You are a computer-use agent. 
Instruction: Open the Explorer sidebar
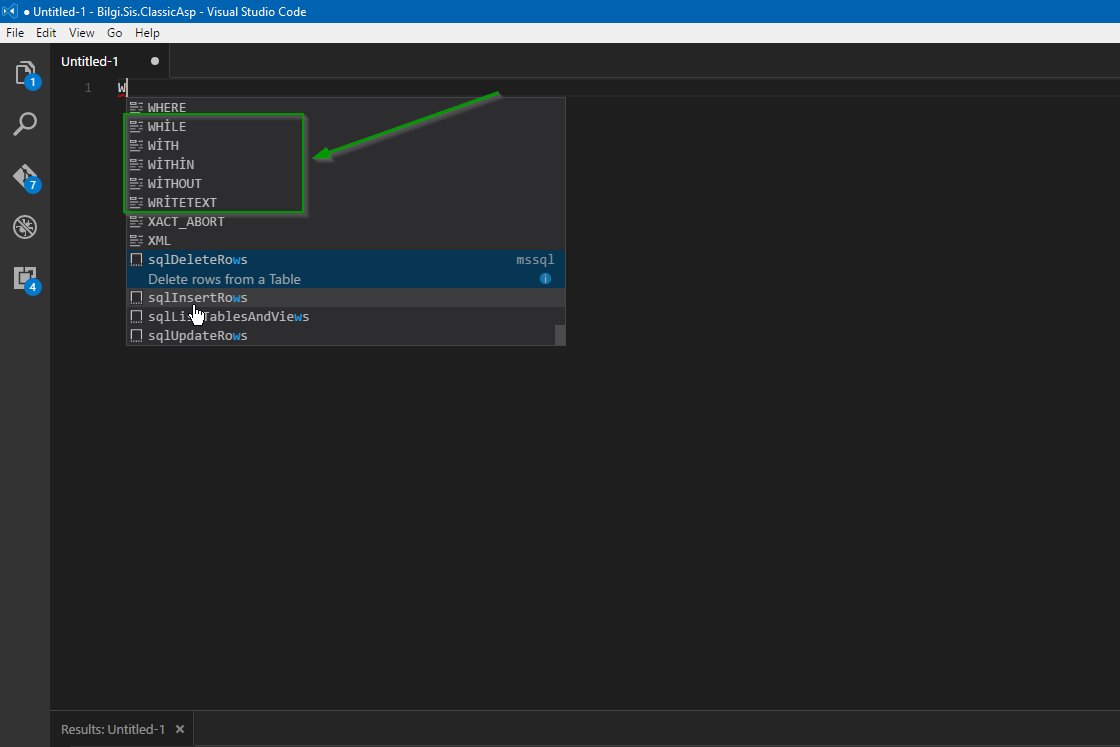click(25, 72)
